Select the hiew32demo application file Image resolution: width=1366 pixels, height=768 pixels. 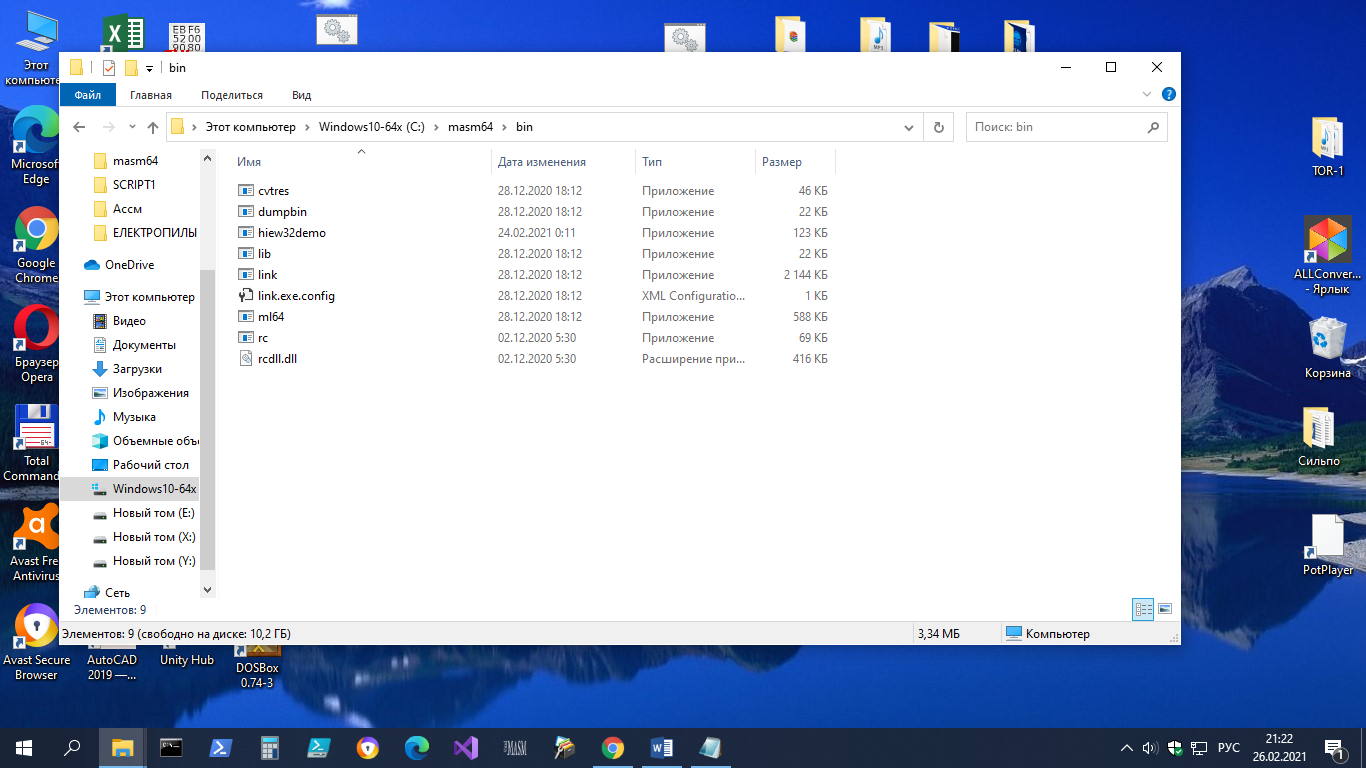291,233
